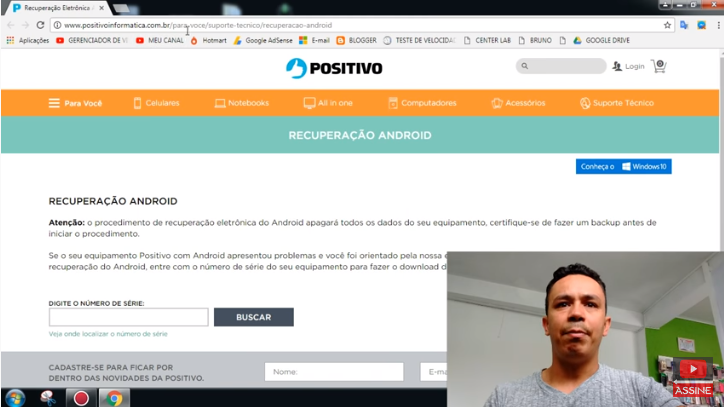The height and width of the screenshot is (407, 724).
Task: Open the serial number location help link
Action: (x=108, y=334)
